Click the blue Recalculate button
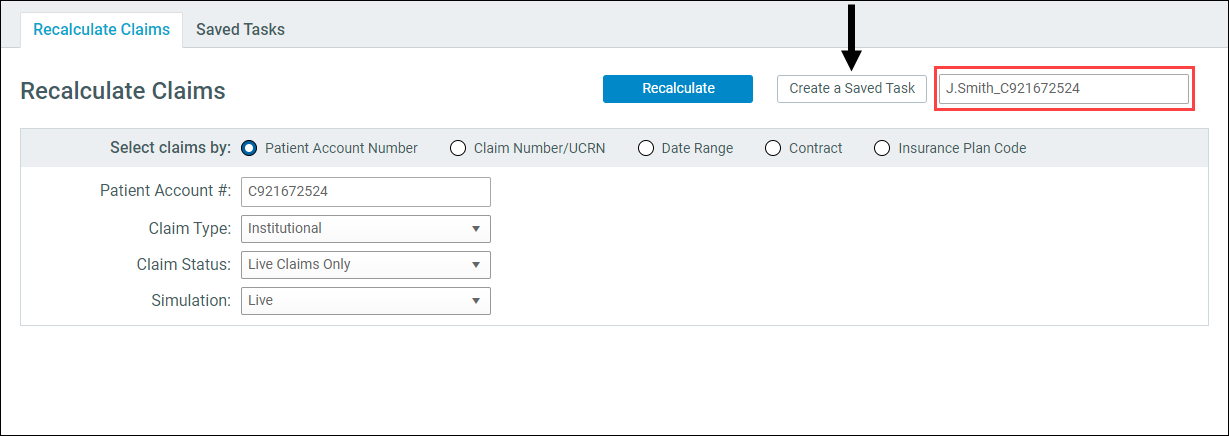This screenshot has height=436, width=1229. point(678,88)
